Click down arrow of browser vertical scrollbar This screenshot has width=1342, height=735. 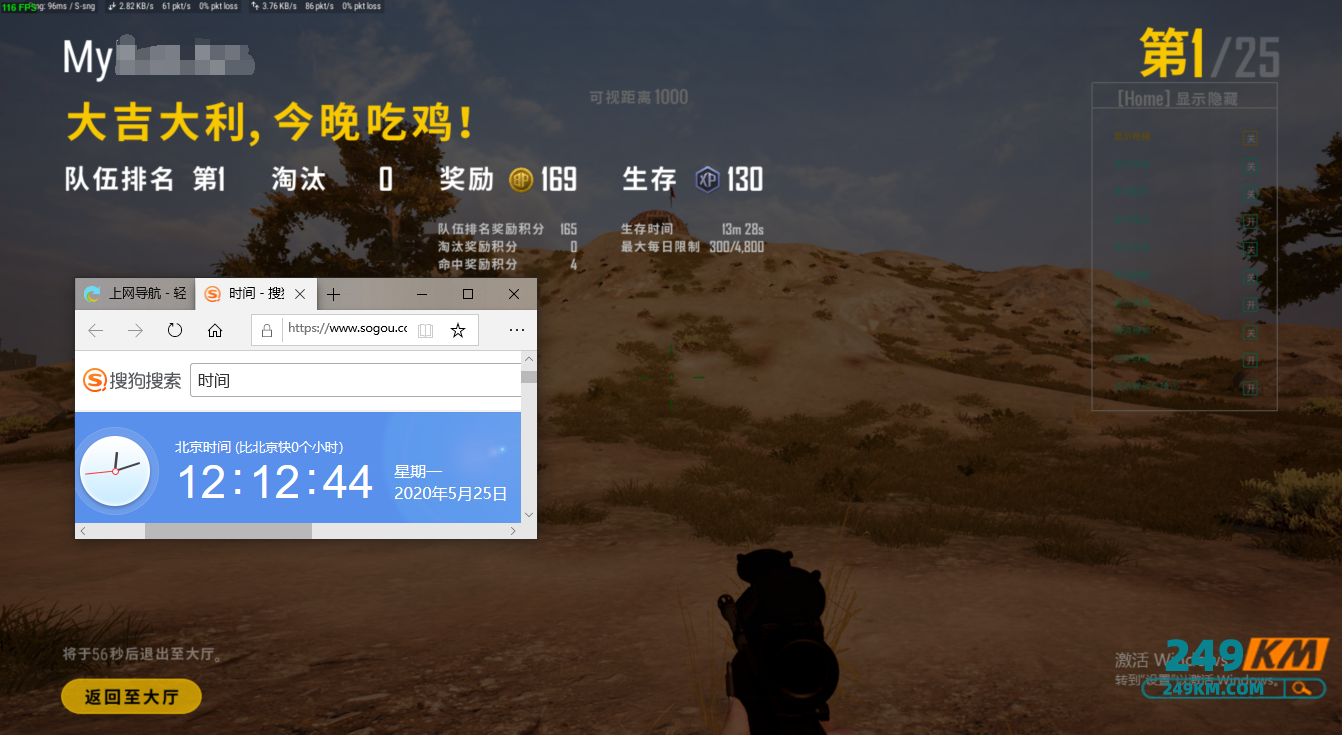(529, 515)
